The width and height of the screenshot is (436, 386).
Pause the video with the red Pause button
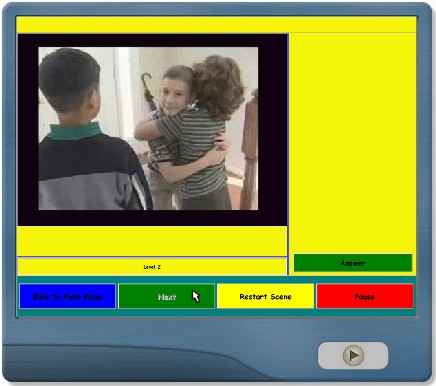[365, 296]
